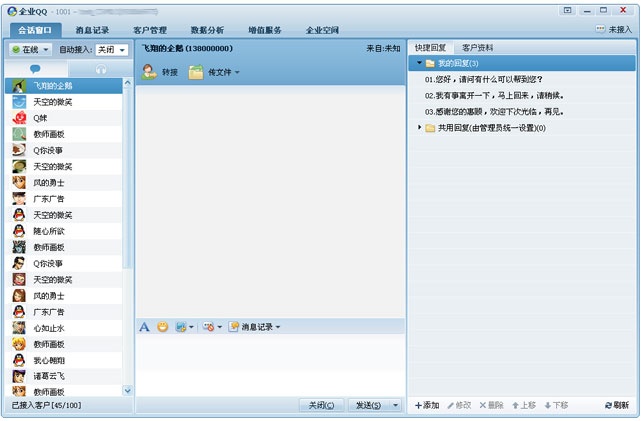Click the 刷新 refresh button
Viewport: 642px width, 421px height.
pos(617,405)
